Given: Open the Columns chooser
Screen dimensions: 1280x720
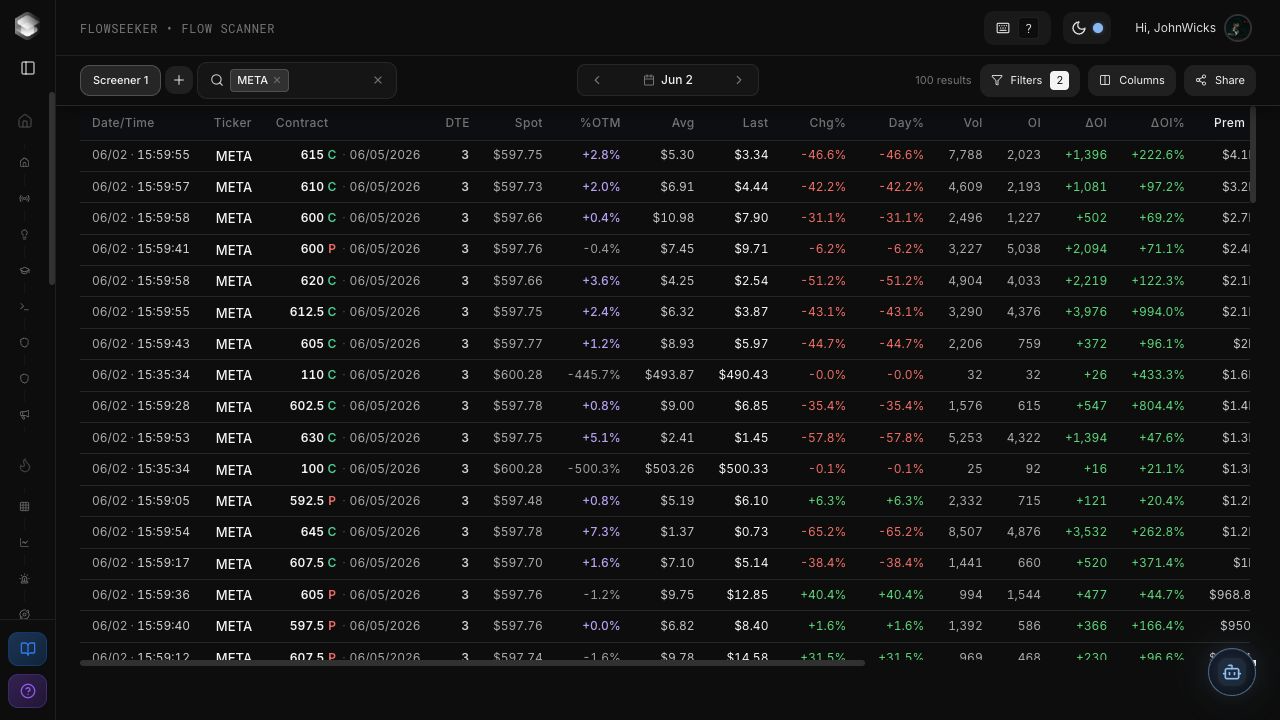Looking at the screenshot, I should 1132,80.
